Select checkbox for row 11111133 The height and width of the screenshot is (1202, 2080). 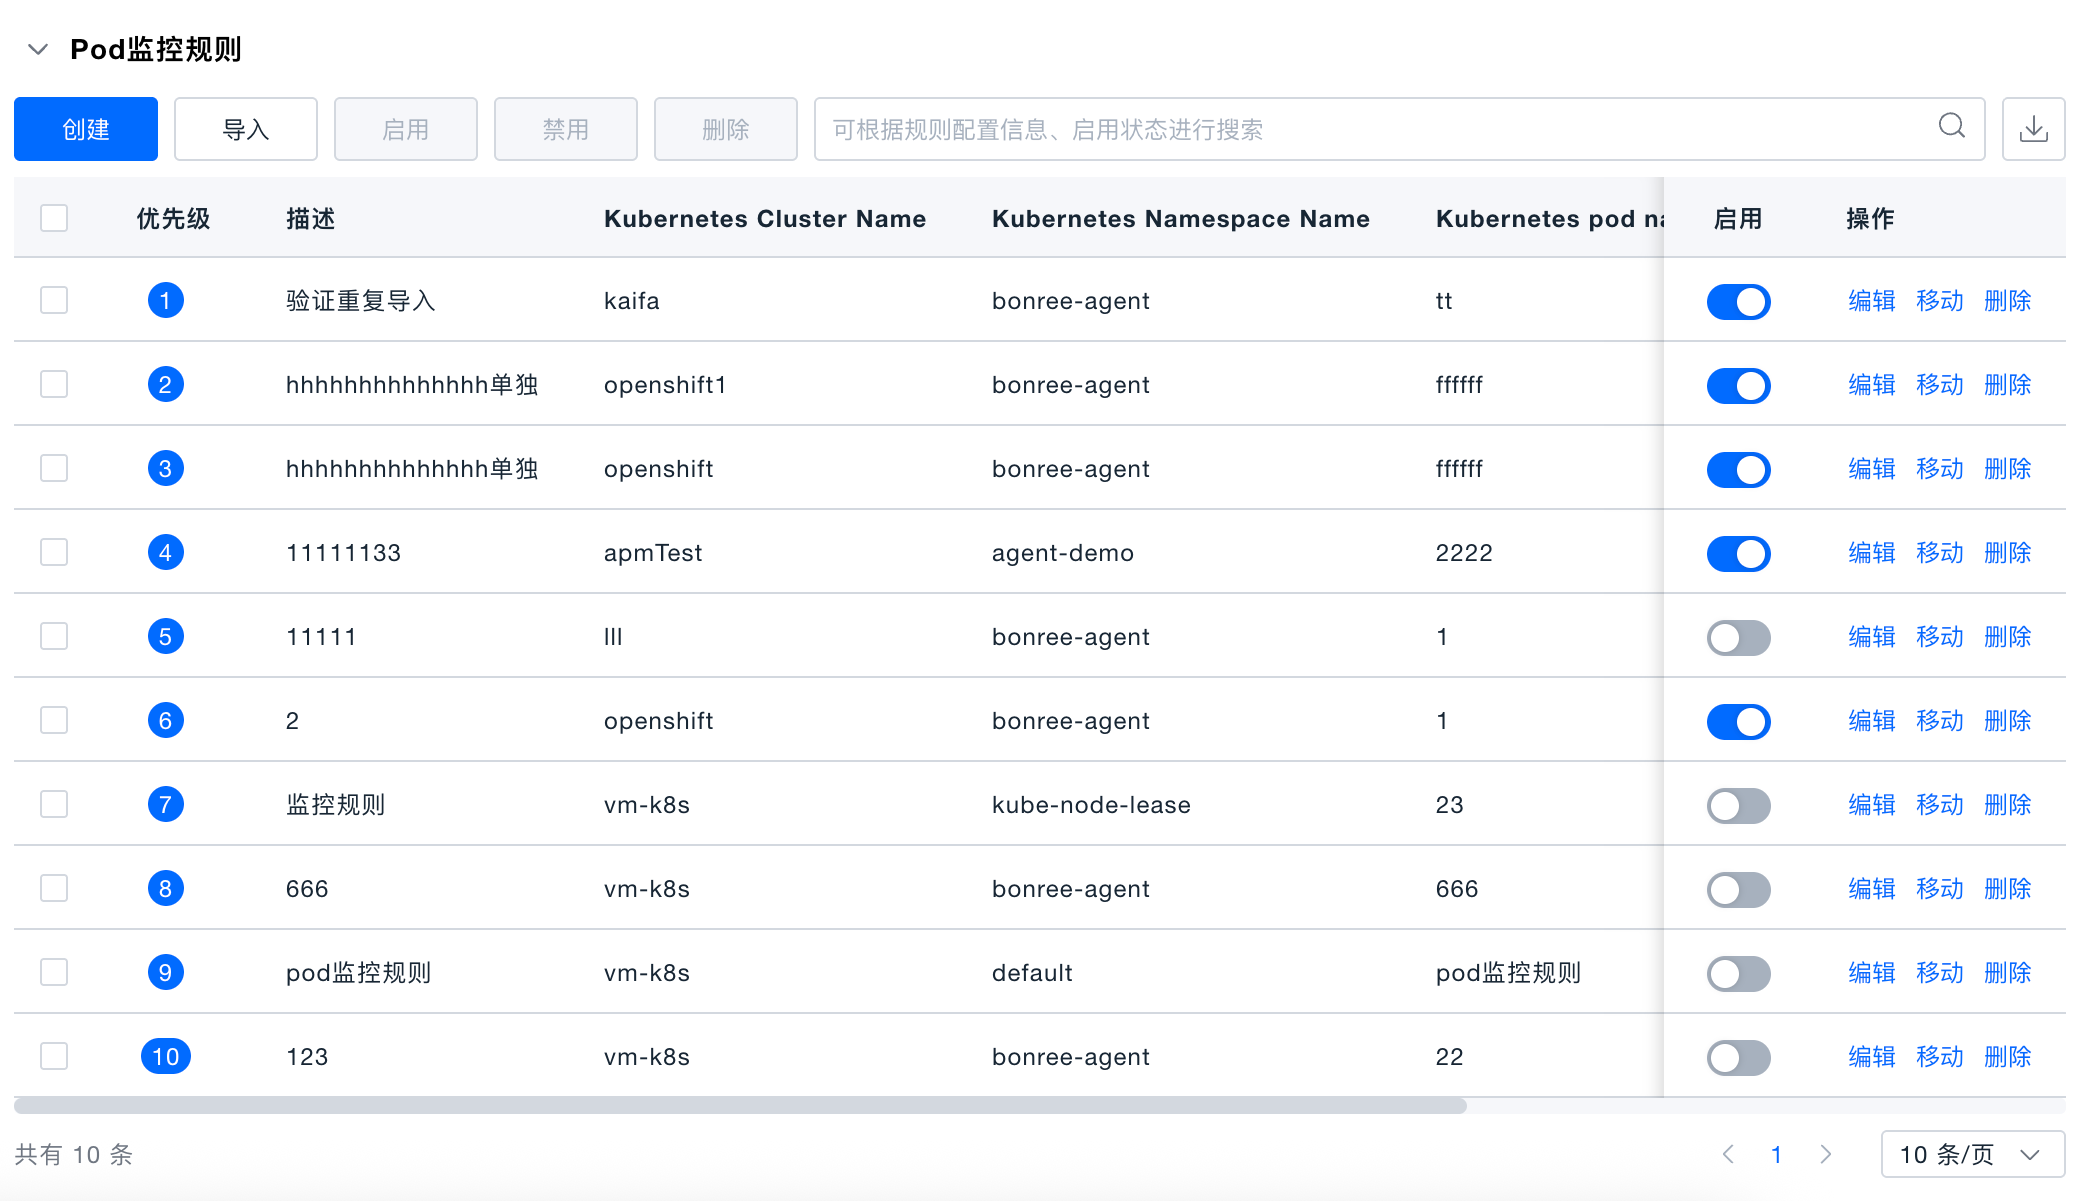click(x=54, y=552)
